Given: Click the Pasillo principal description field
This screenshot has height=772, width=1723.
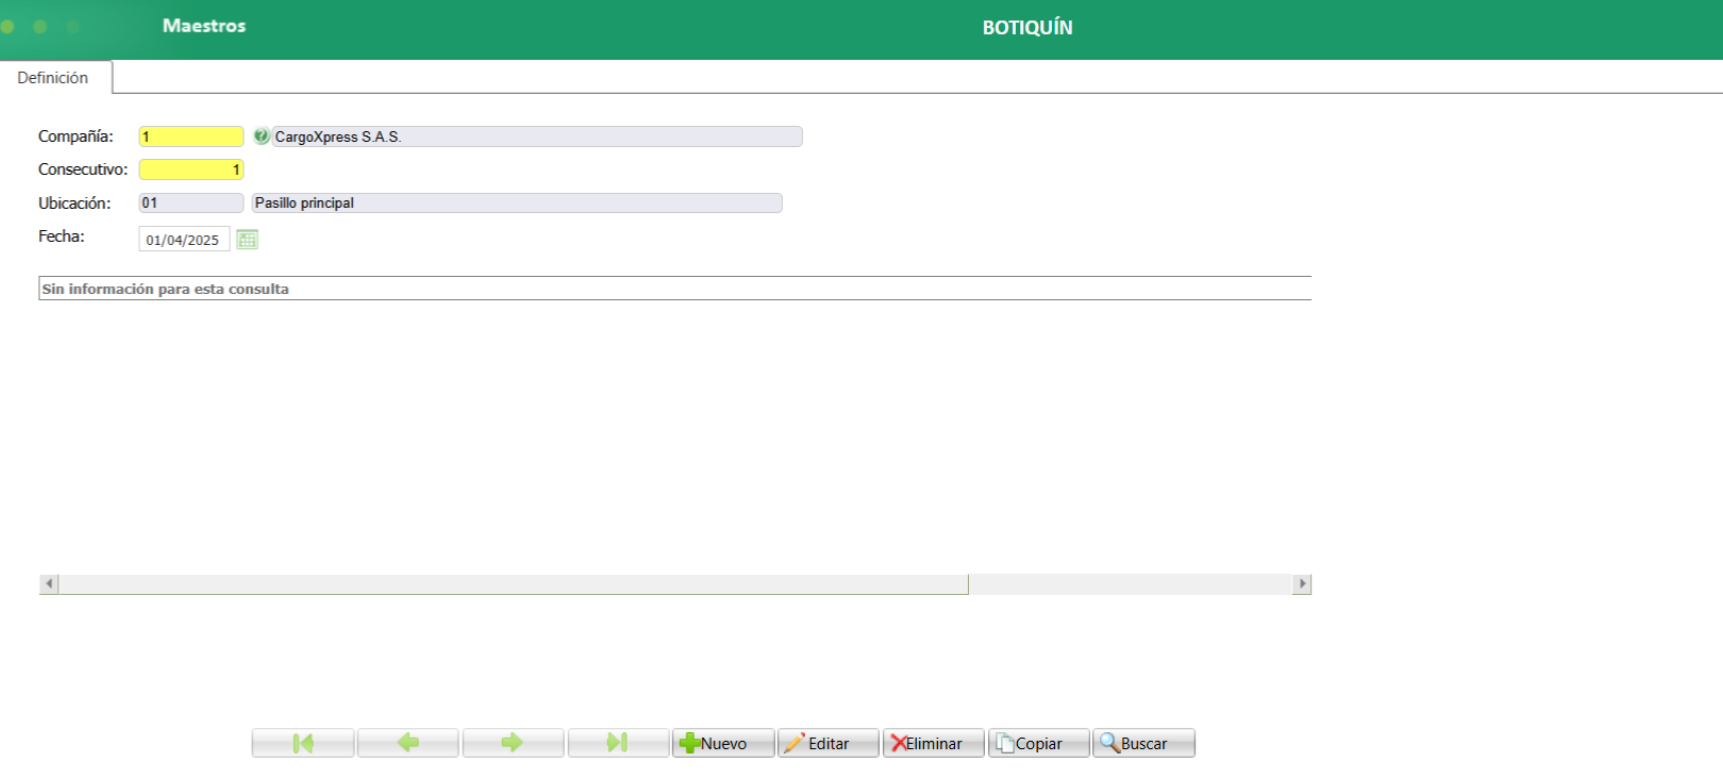Looking at the screenshot, I should (x=517, y=203).
